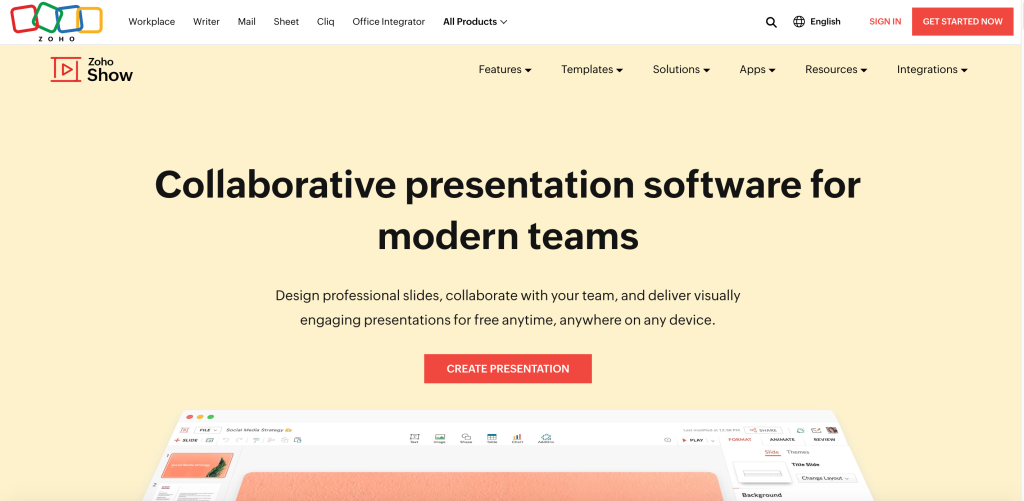
Task: Open the Writer product link
Action: point(206,22)
